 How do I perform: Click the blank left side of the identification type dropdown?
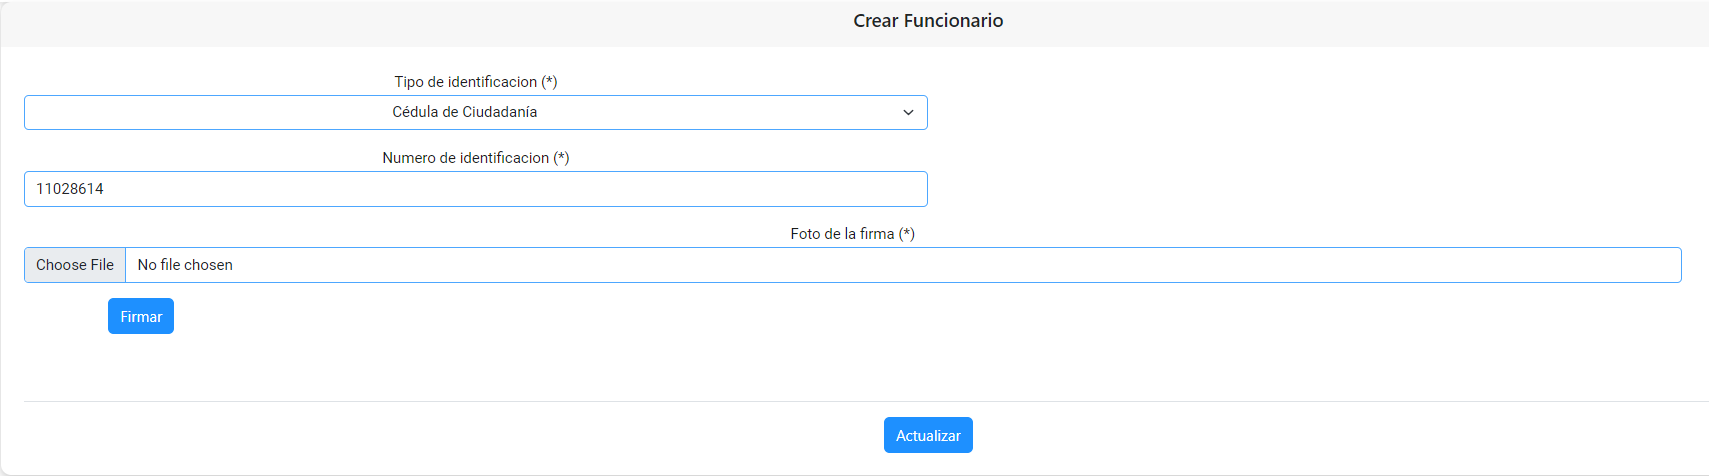(200, 113)
